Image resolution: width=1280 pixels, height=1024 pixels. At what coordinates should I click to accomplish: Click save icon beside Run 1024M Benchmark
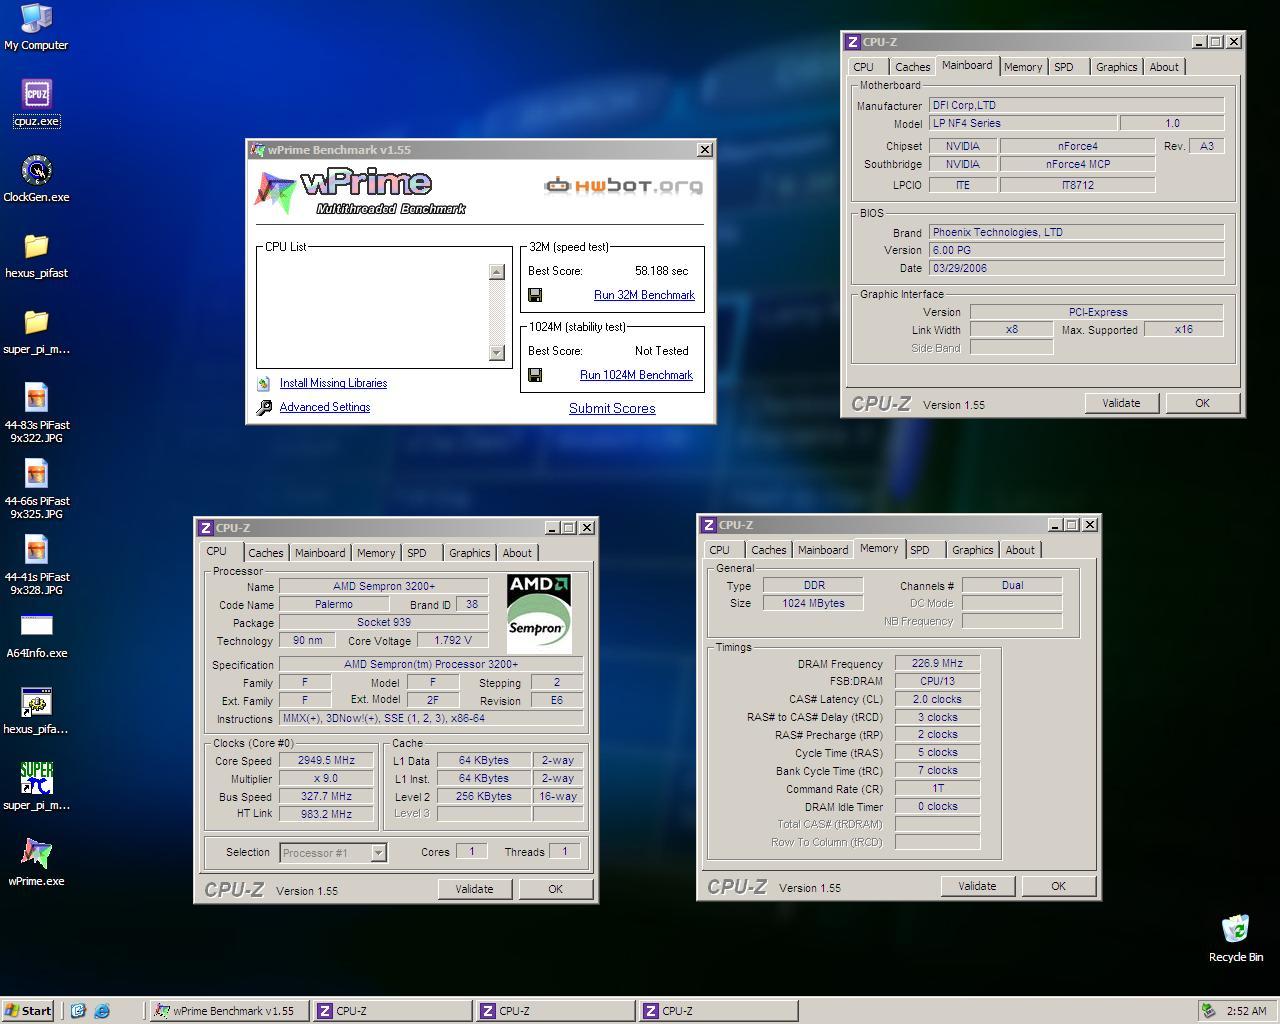[x=535, y=375]
